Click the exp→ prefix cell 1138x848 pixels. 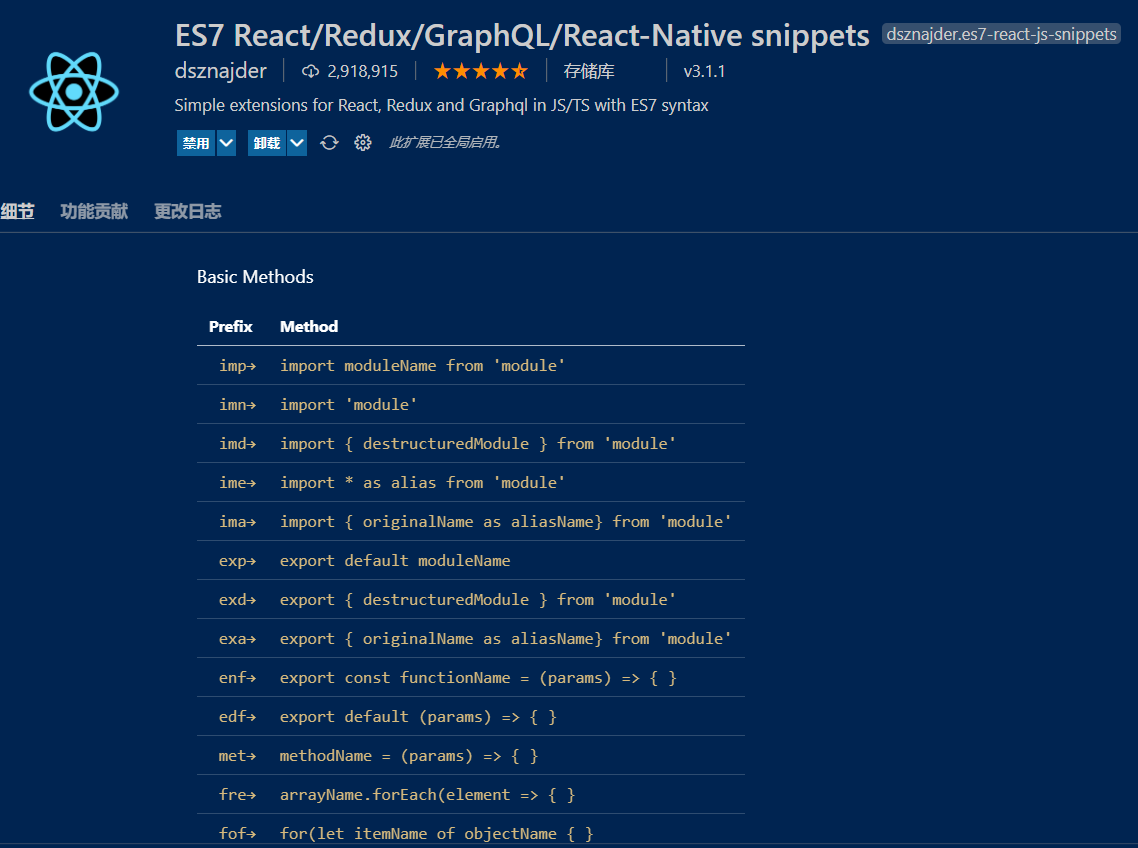coord(238,560)
